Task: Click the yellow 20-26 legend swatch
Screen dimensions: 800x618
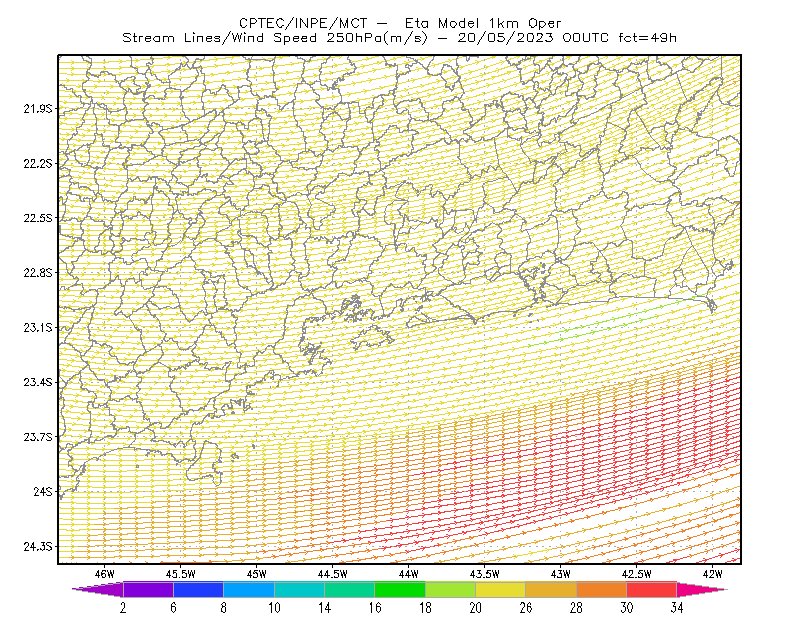Action: point(501,589)
